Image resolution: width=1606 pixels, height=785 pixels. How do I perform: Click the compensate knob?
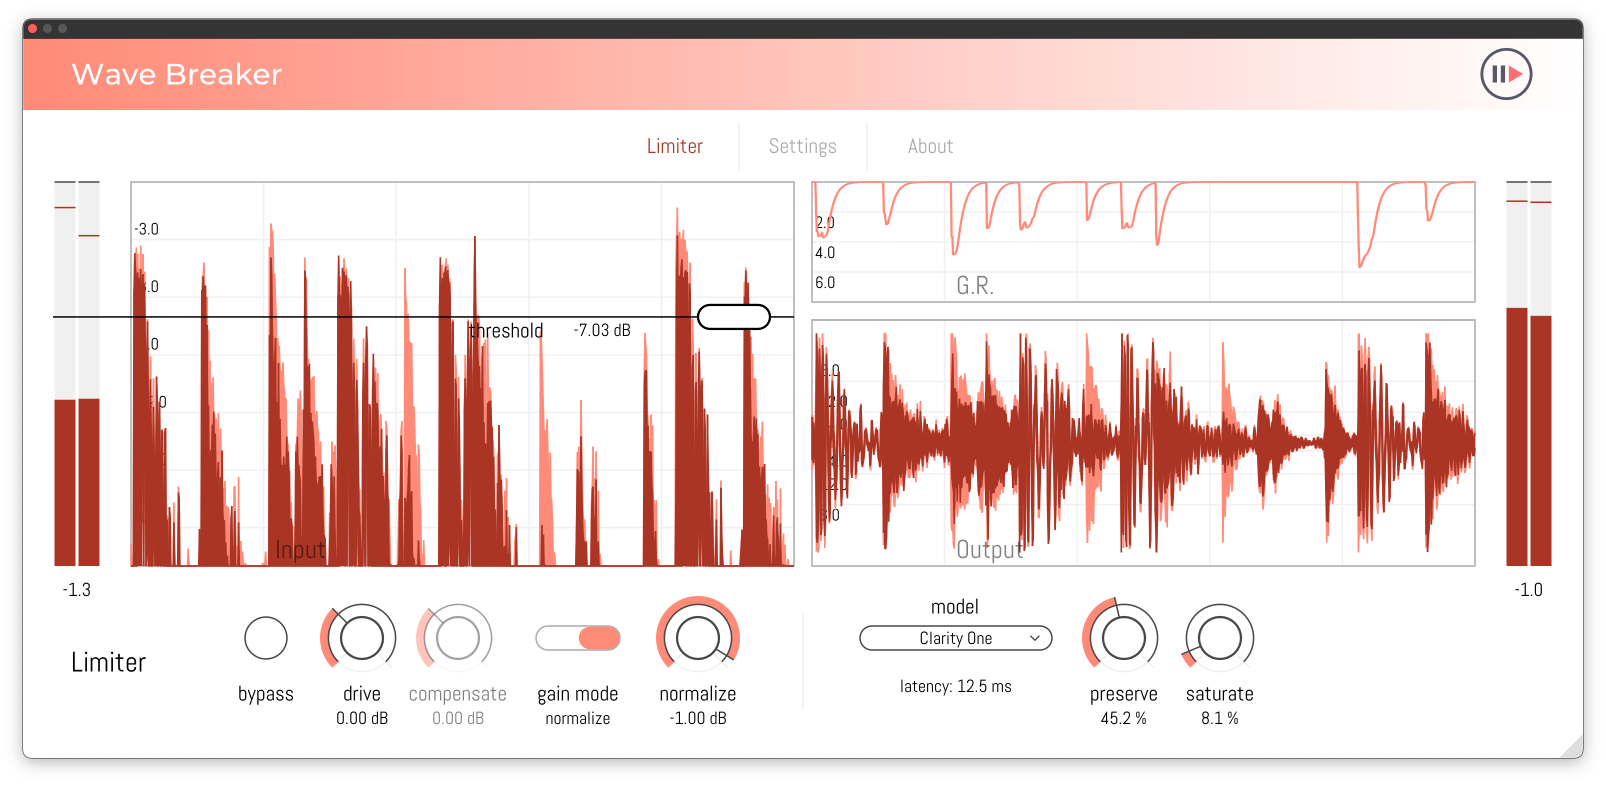[457, 638]
